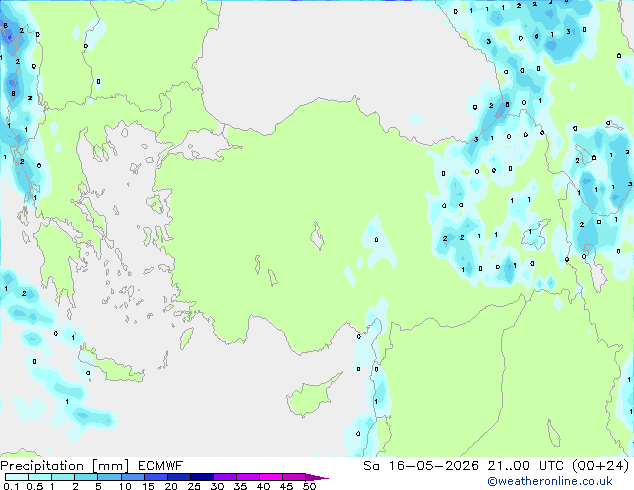Click the 'Precipitation [mm]' title text
This screenshot has width=634, height=490.
click(65, 466)
